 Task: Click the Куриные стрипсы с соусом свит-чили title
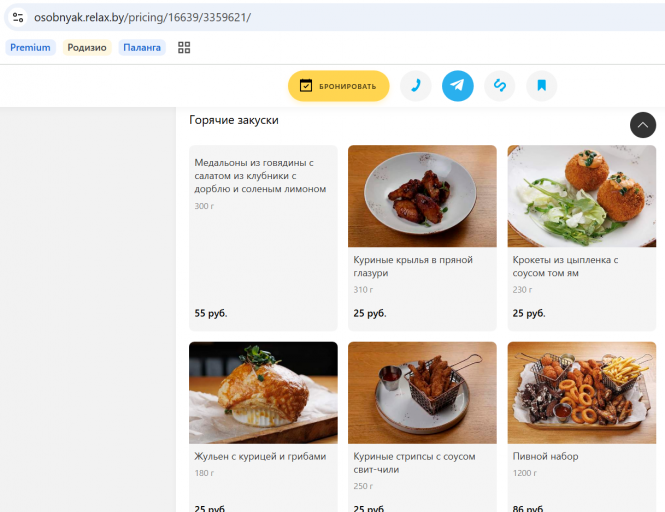coord(414,463)
